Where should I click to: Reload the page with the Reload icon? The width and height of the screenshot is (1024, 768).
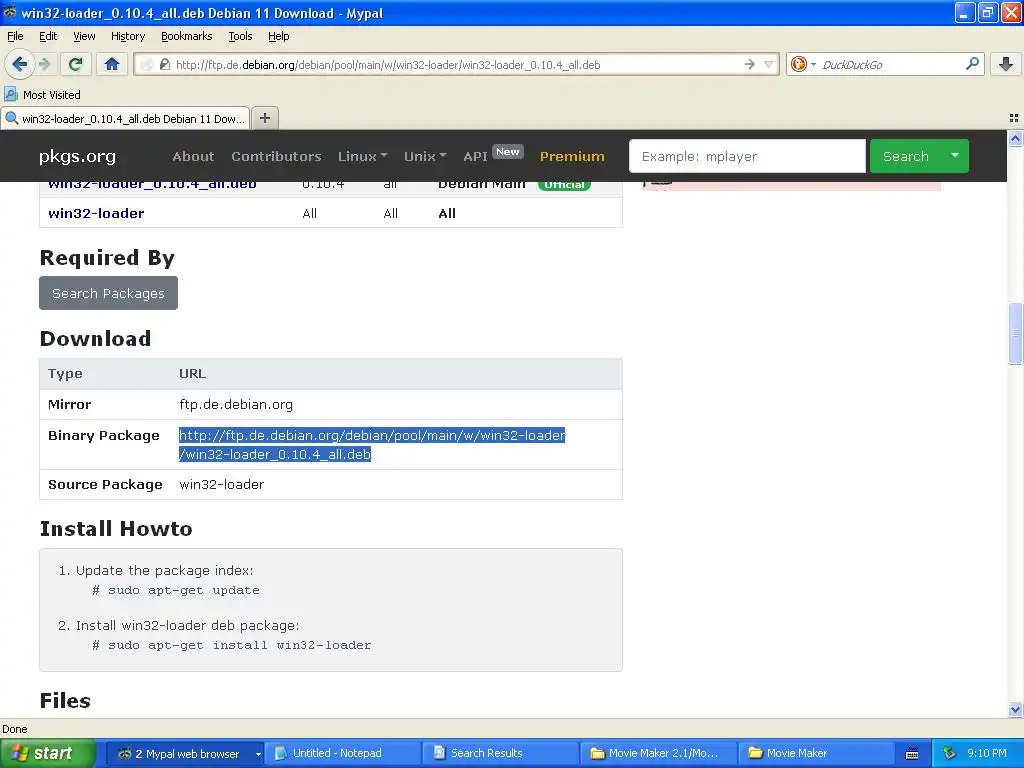[x=76, y=64]
